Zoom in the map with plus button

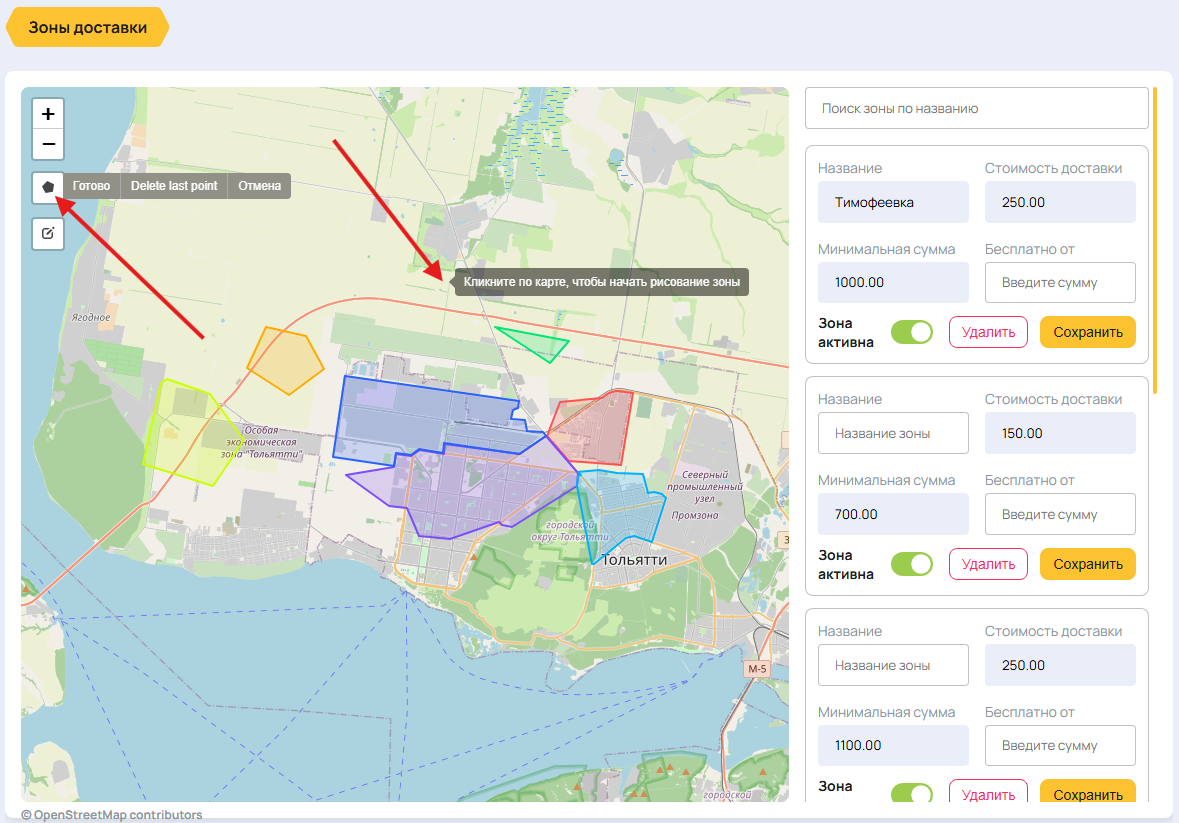pyautogui.click(x=48, y=114)
